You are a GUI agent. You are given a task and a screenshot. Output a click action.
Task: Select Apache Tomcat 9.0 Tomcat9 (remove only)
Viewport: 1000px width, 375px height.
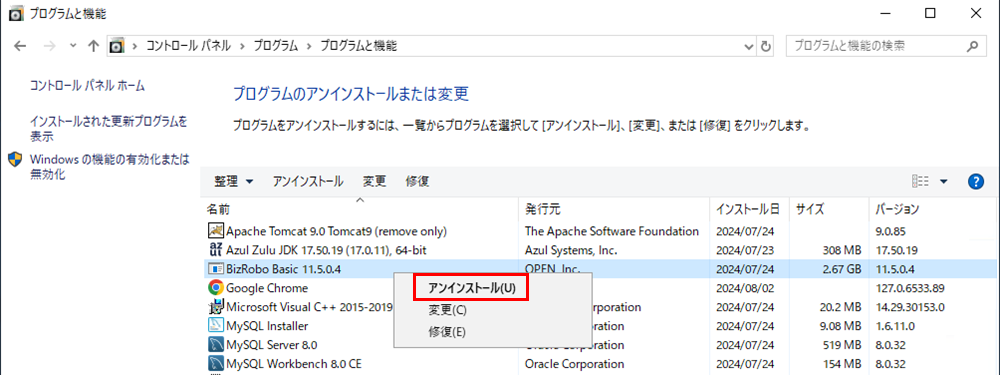click(x=336, y=231)
